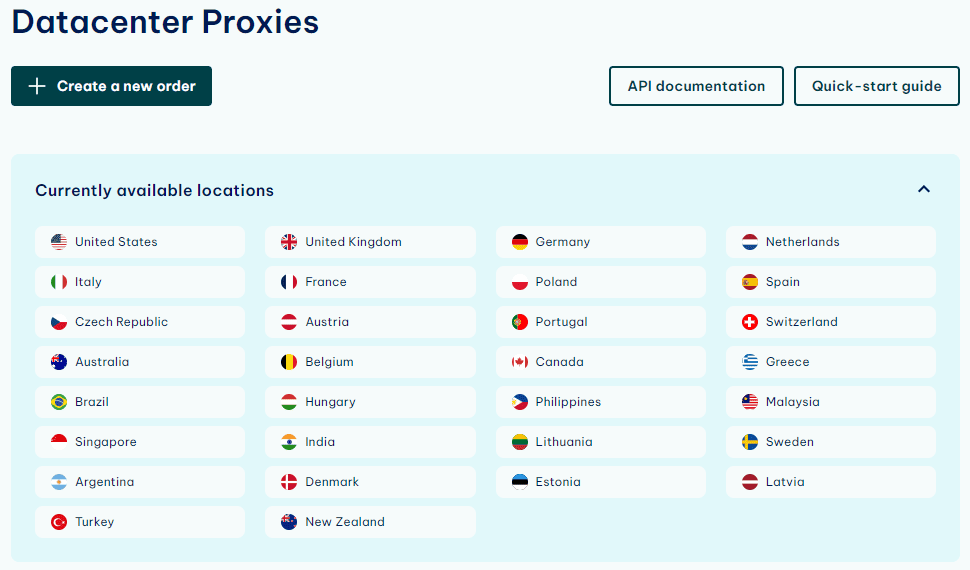Click the plus icon on Create order
Image resolution: width=970 pixels, height=570 pixels.
click(37, 86)
